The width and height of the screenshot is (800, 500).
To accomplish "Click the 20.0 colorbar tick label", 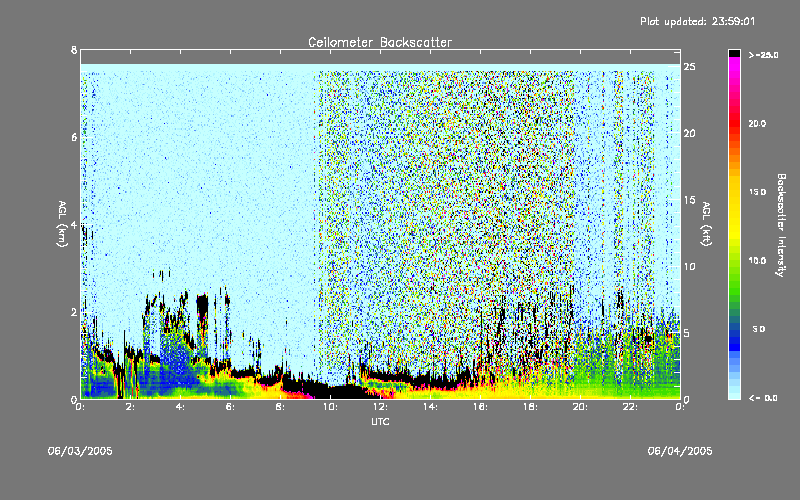I will (757, 123).
